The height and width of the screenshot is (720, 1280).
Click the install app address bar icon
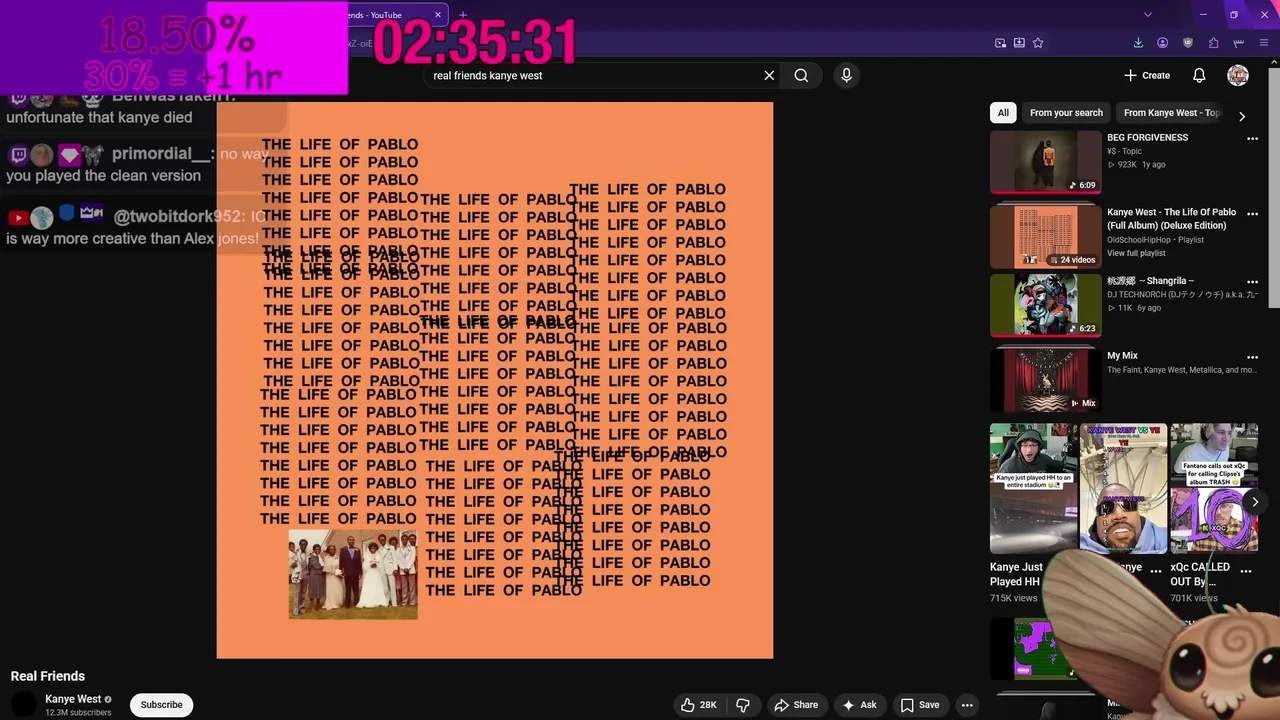click(x=1019, y=43)
